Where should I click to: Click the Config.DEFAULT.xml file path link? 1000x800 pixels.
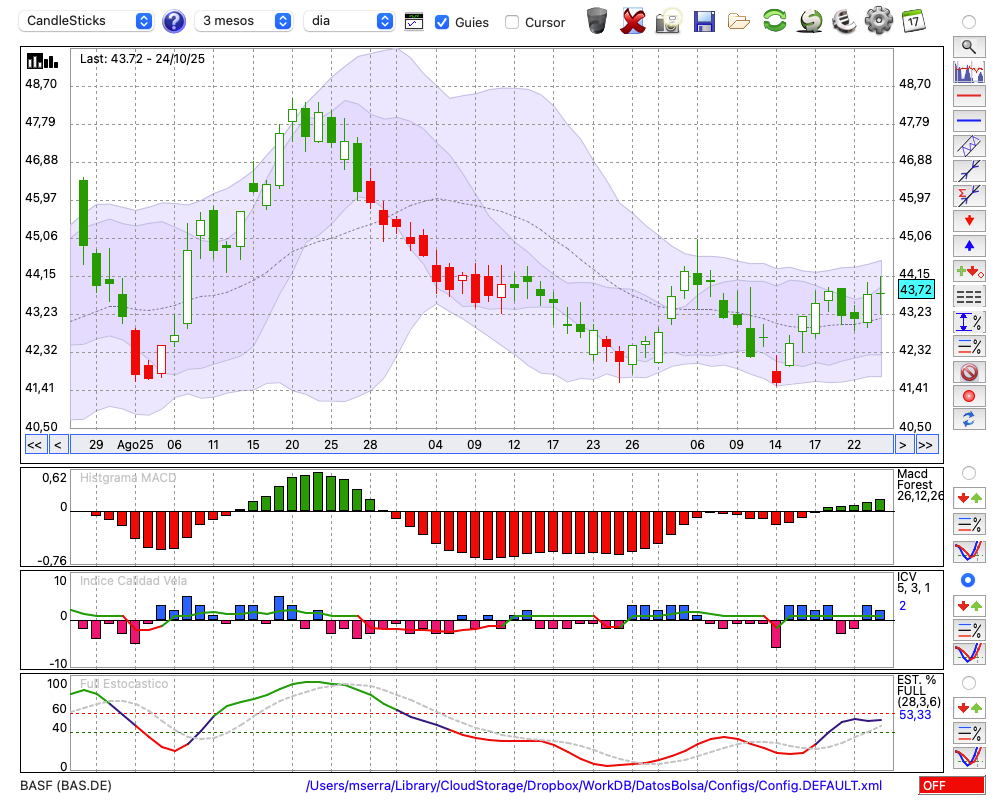[594, 786]
